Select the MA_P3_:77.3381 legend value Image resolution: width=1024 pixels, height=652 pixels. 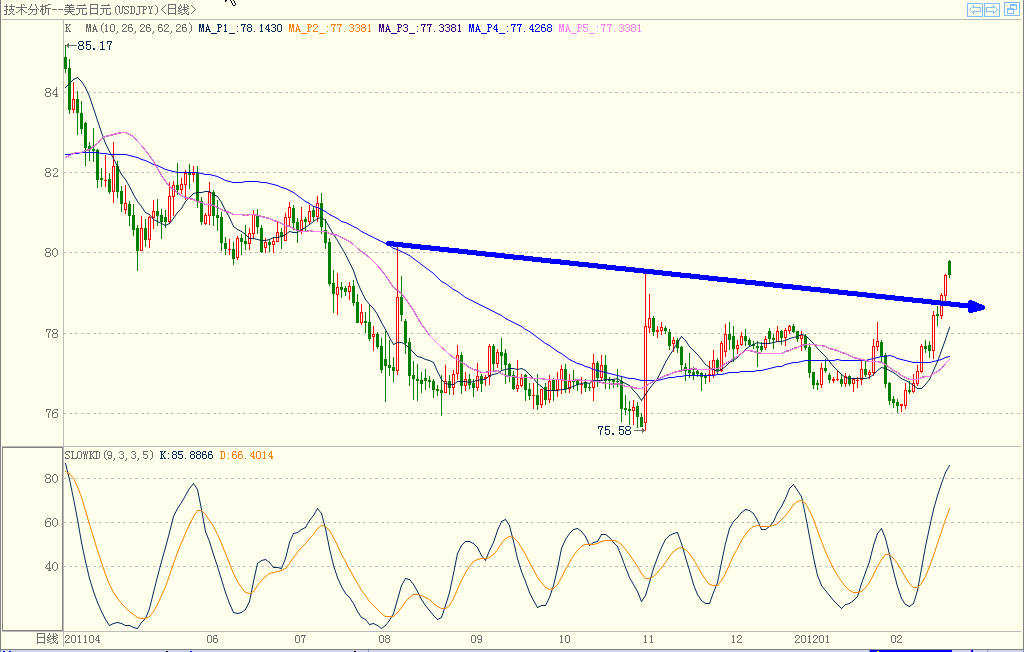420,28
